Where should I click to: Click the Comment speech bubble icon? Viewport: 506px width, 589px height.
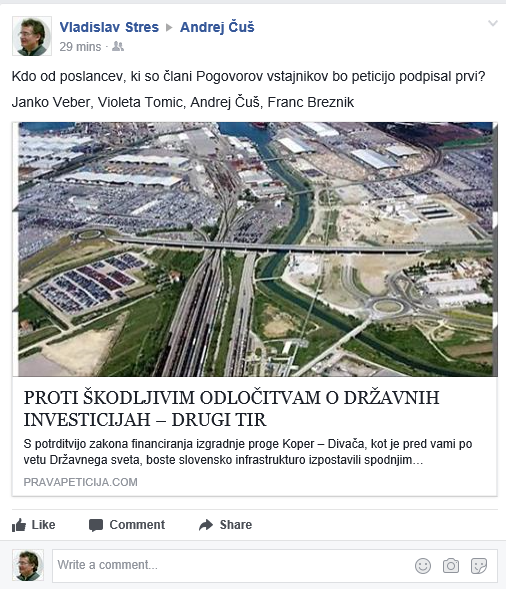pos(96,525)
